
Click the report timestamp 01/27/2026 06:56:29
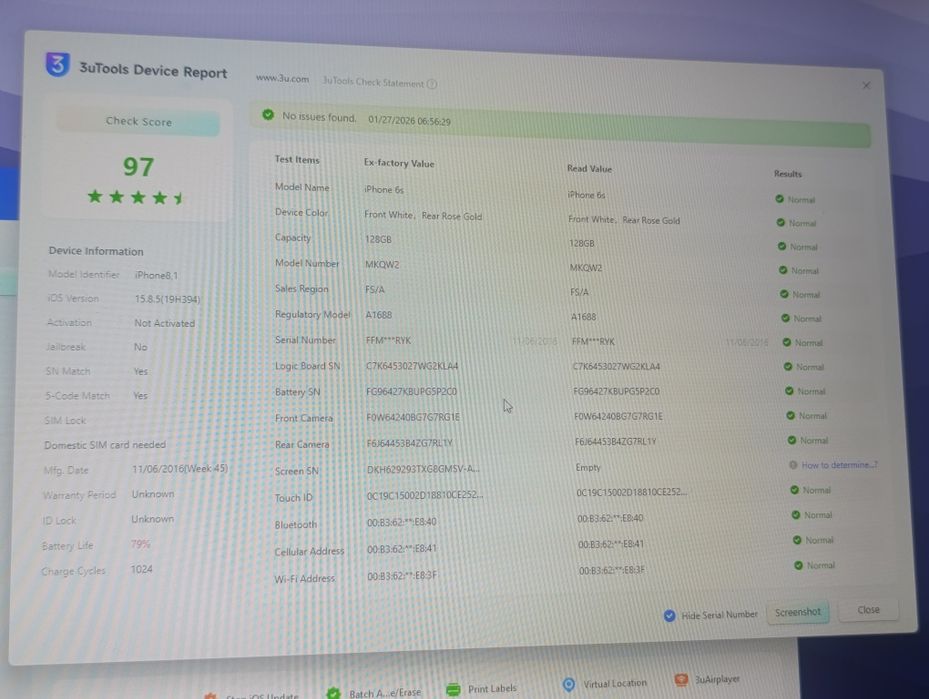tap(409, 121)
